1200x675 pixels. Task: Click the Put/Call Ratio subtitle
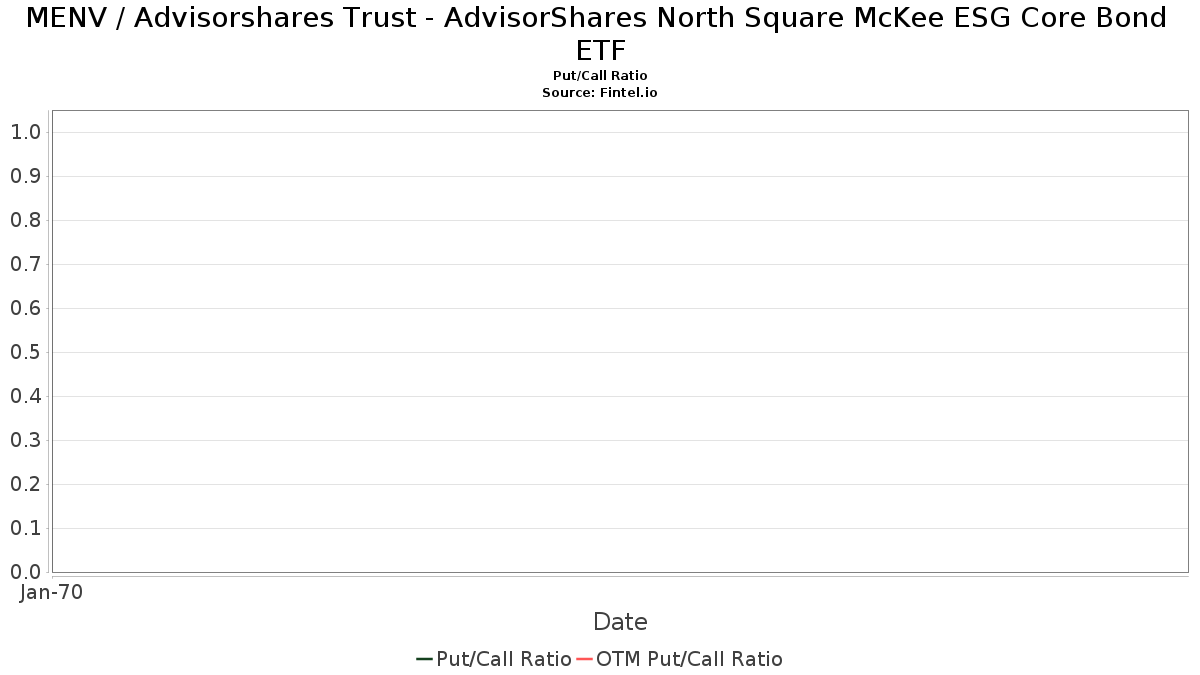tap(600, 76)
